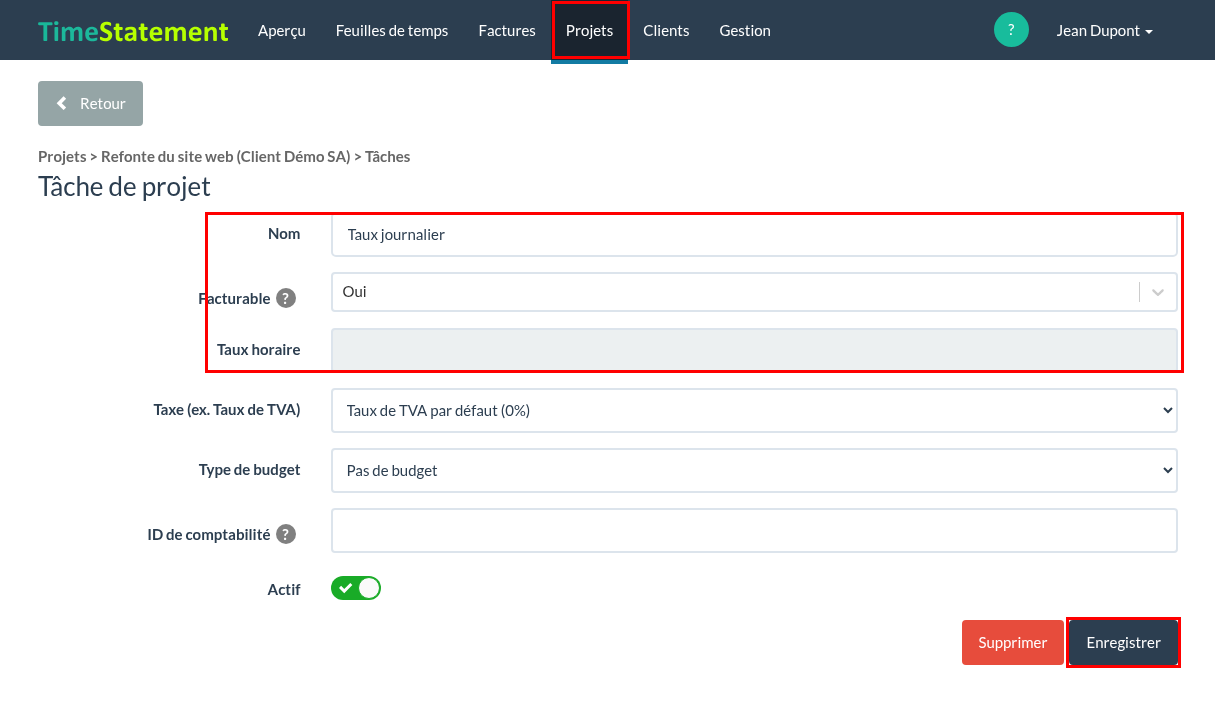1215x713 pixels.
Task: Switch to the Factures section
Action: [x=507, y=31]
